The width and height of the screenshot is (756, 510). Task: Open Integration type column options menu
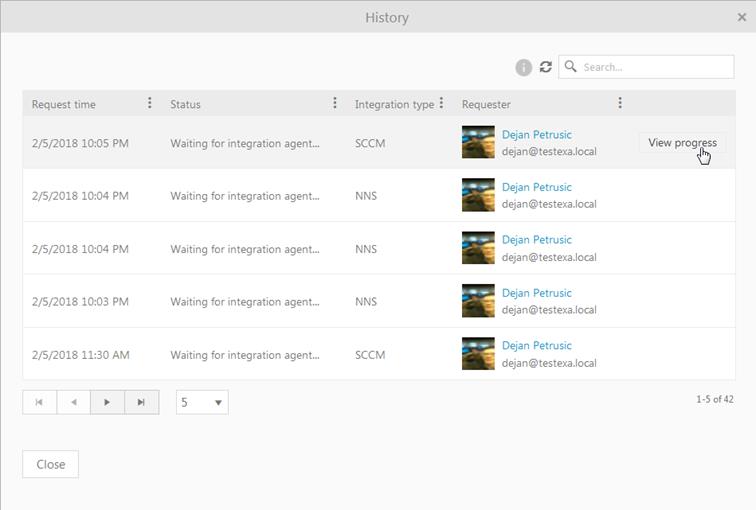[441, 103]
